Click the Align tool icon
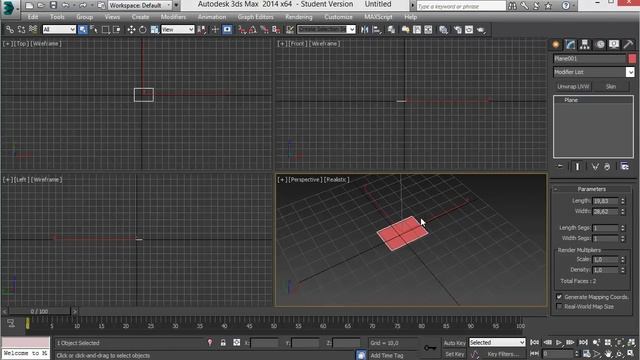640x360 pixels. 376,29
